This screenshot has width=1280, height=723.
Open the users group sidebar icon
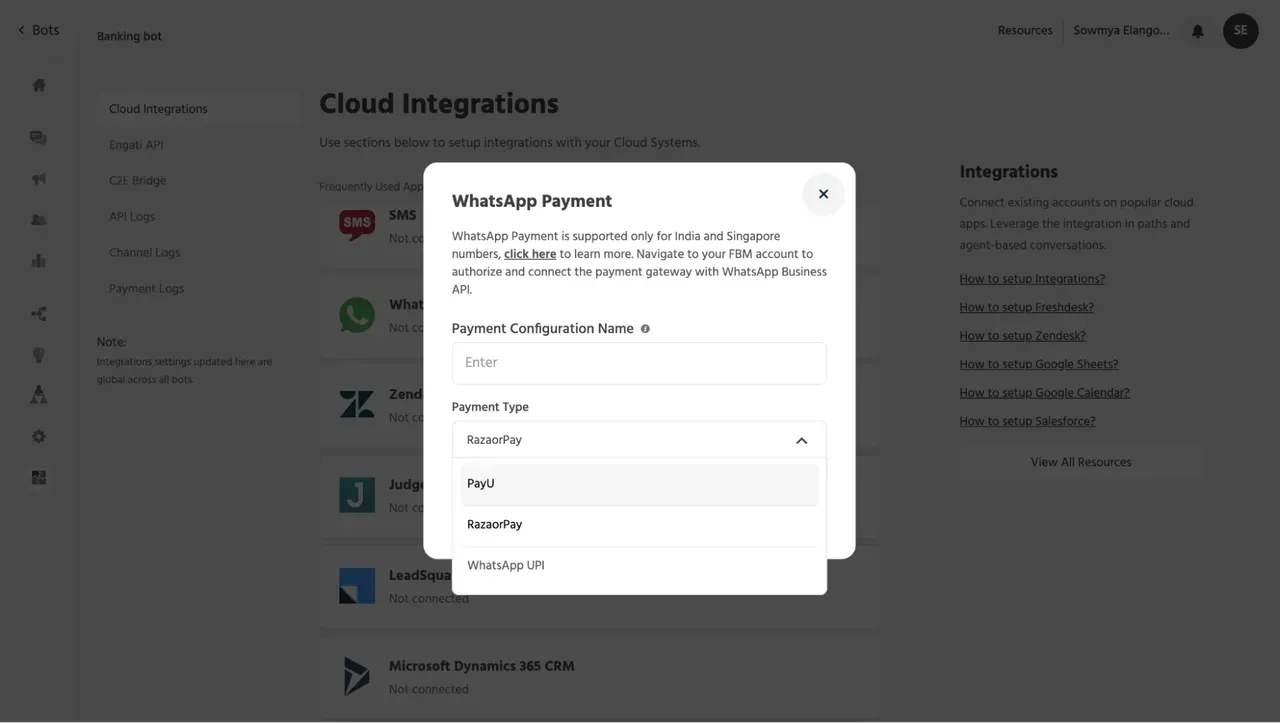(x=39, y=220)
